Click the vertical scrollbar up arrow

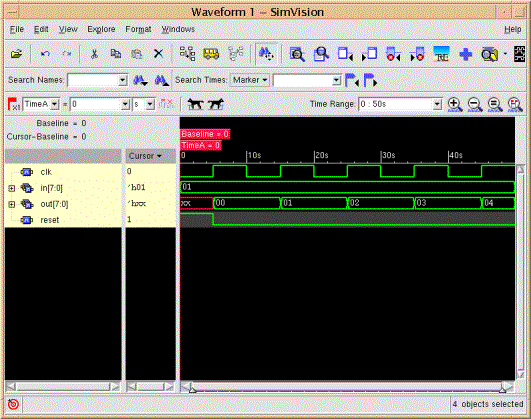click(x=520, y=169)
